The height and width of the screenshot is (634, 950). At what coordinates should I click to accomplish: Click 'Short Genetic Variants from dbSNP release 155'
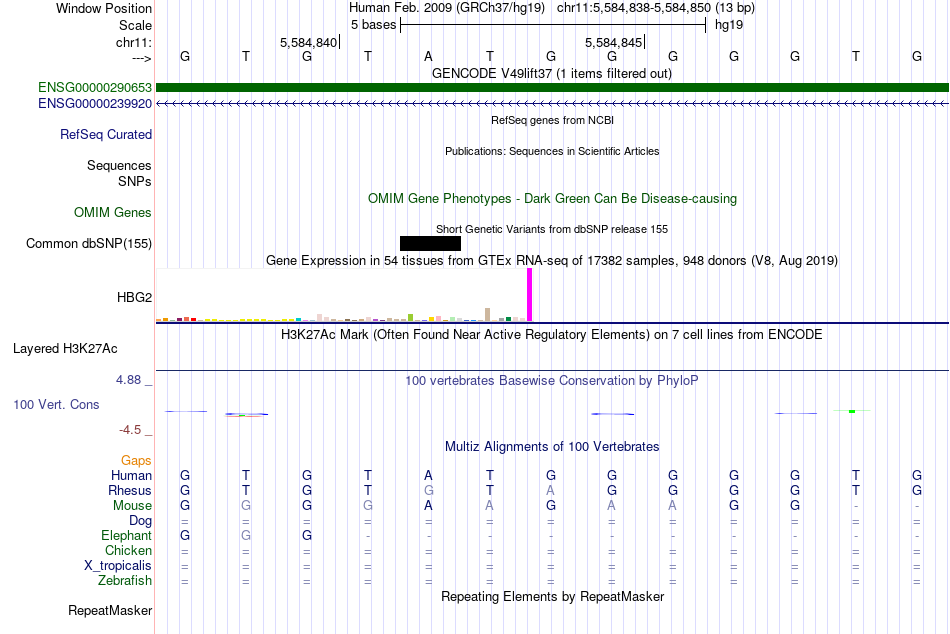pyautogui.click(x=552, y=229)
